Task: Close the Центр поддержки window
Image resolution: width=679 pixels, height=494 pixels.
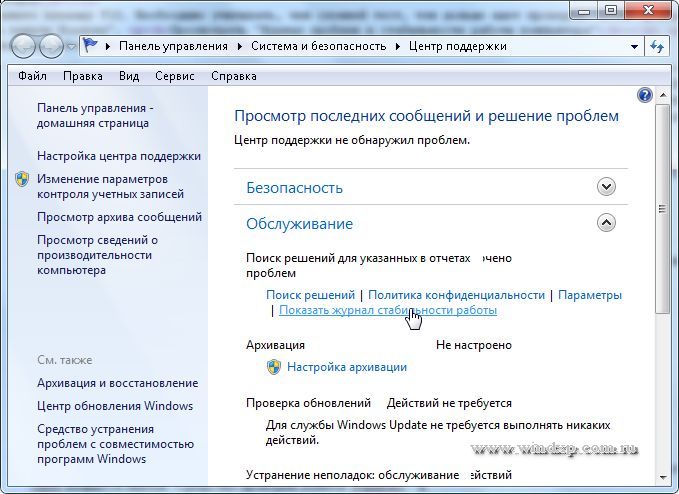Action: tap(648, 10)
